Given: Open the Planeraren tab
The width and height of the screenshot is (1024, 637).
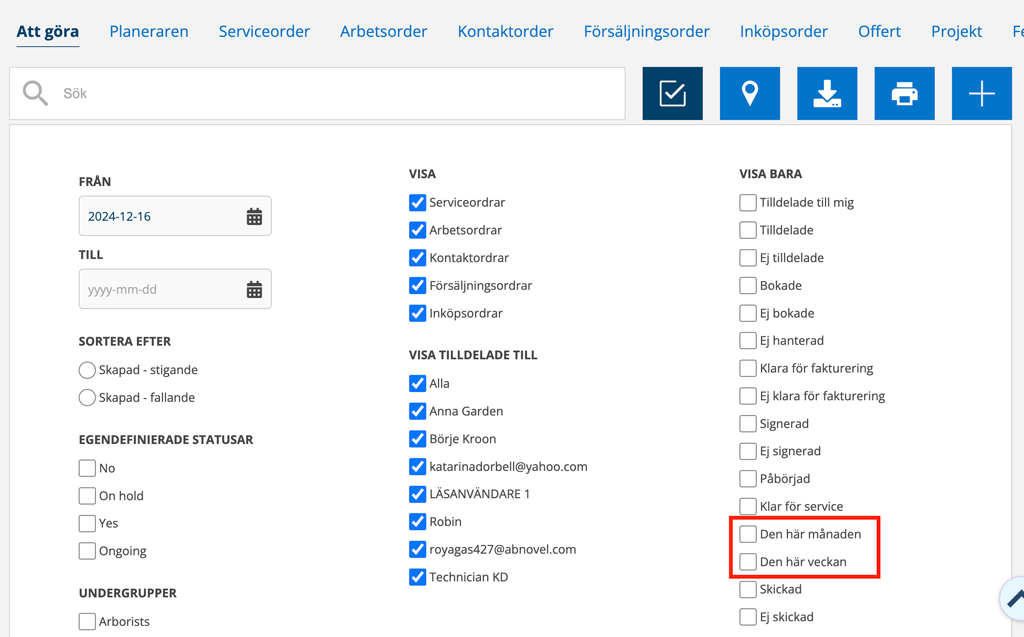Looking at the screenshot, I should click(149, 31).
